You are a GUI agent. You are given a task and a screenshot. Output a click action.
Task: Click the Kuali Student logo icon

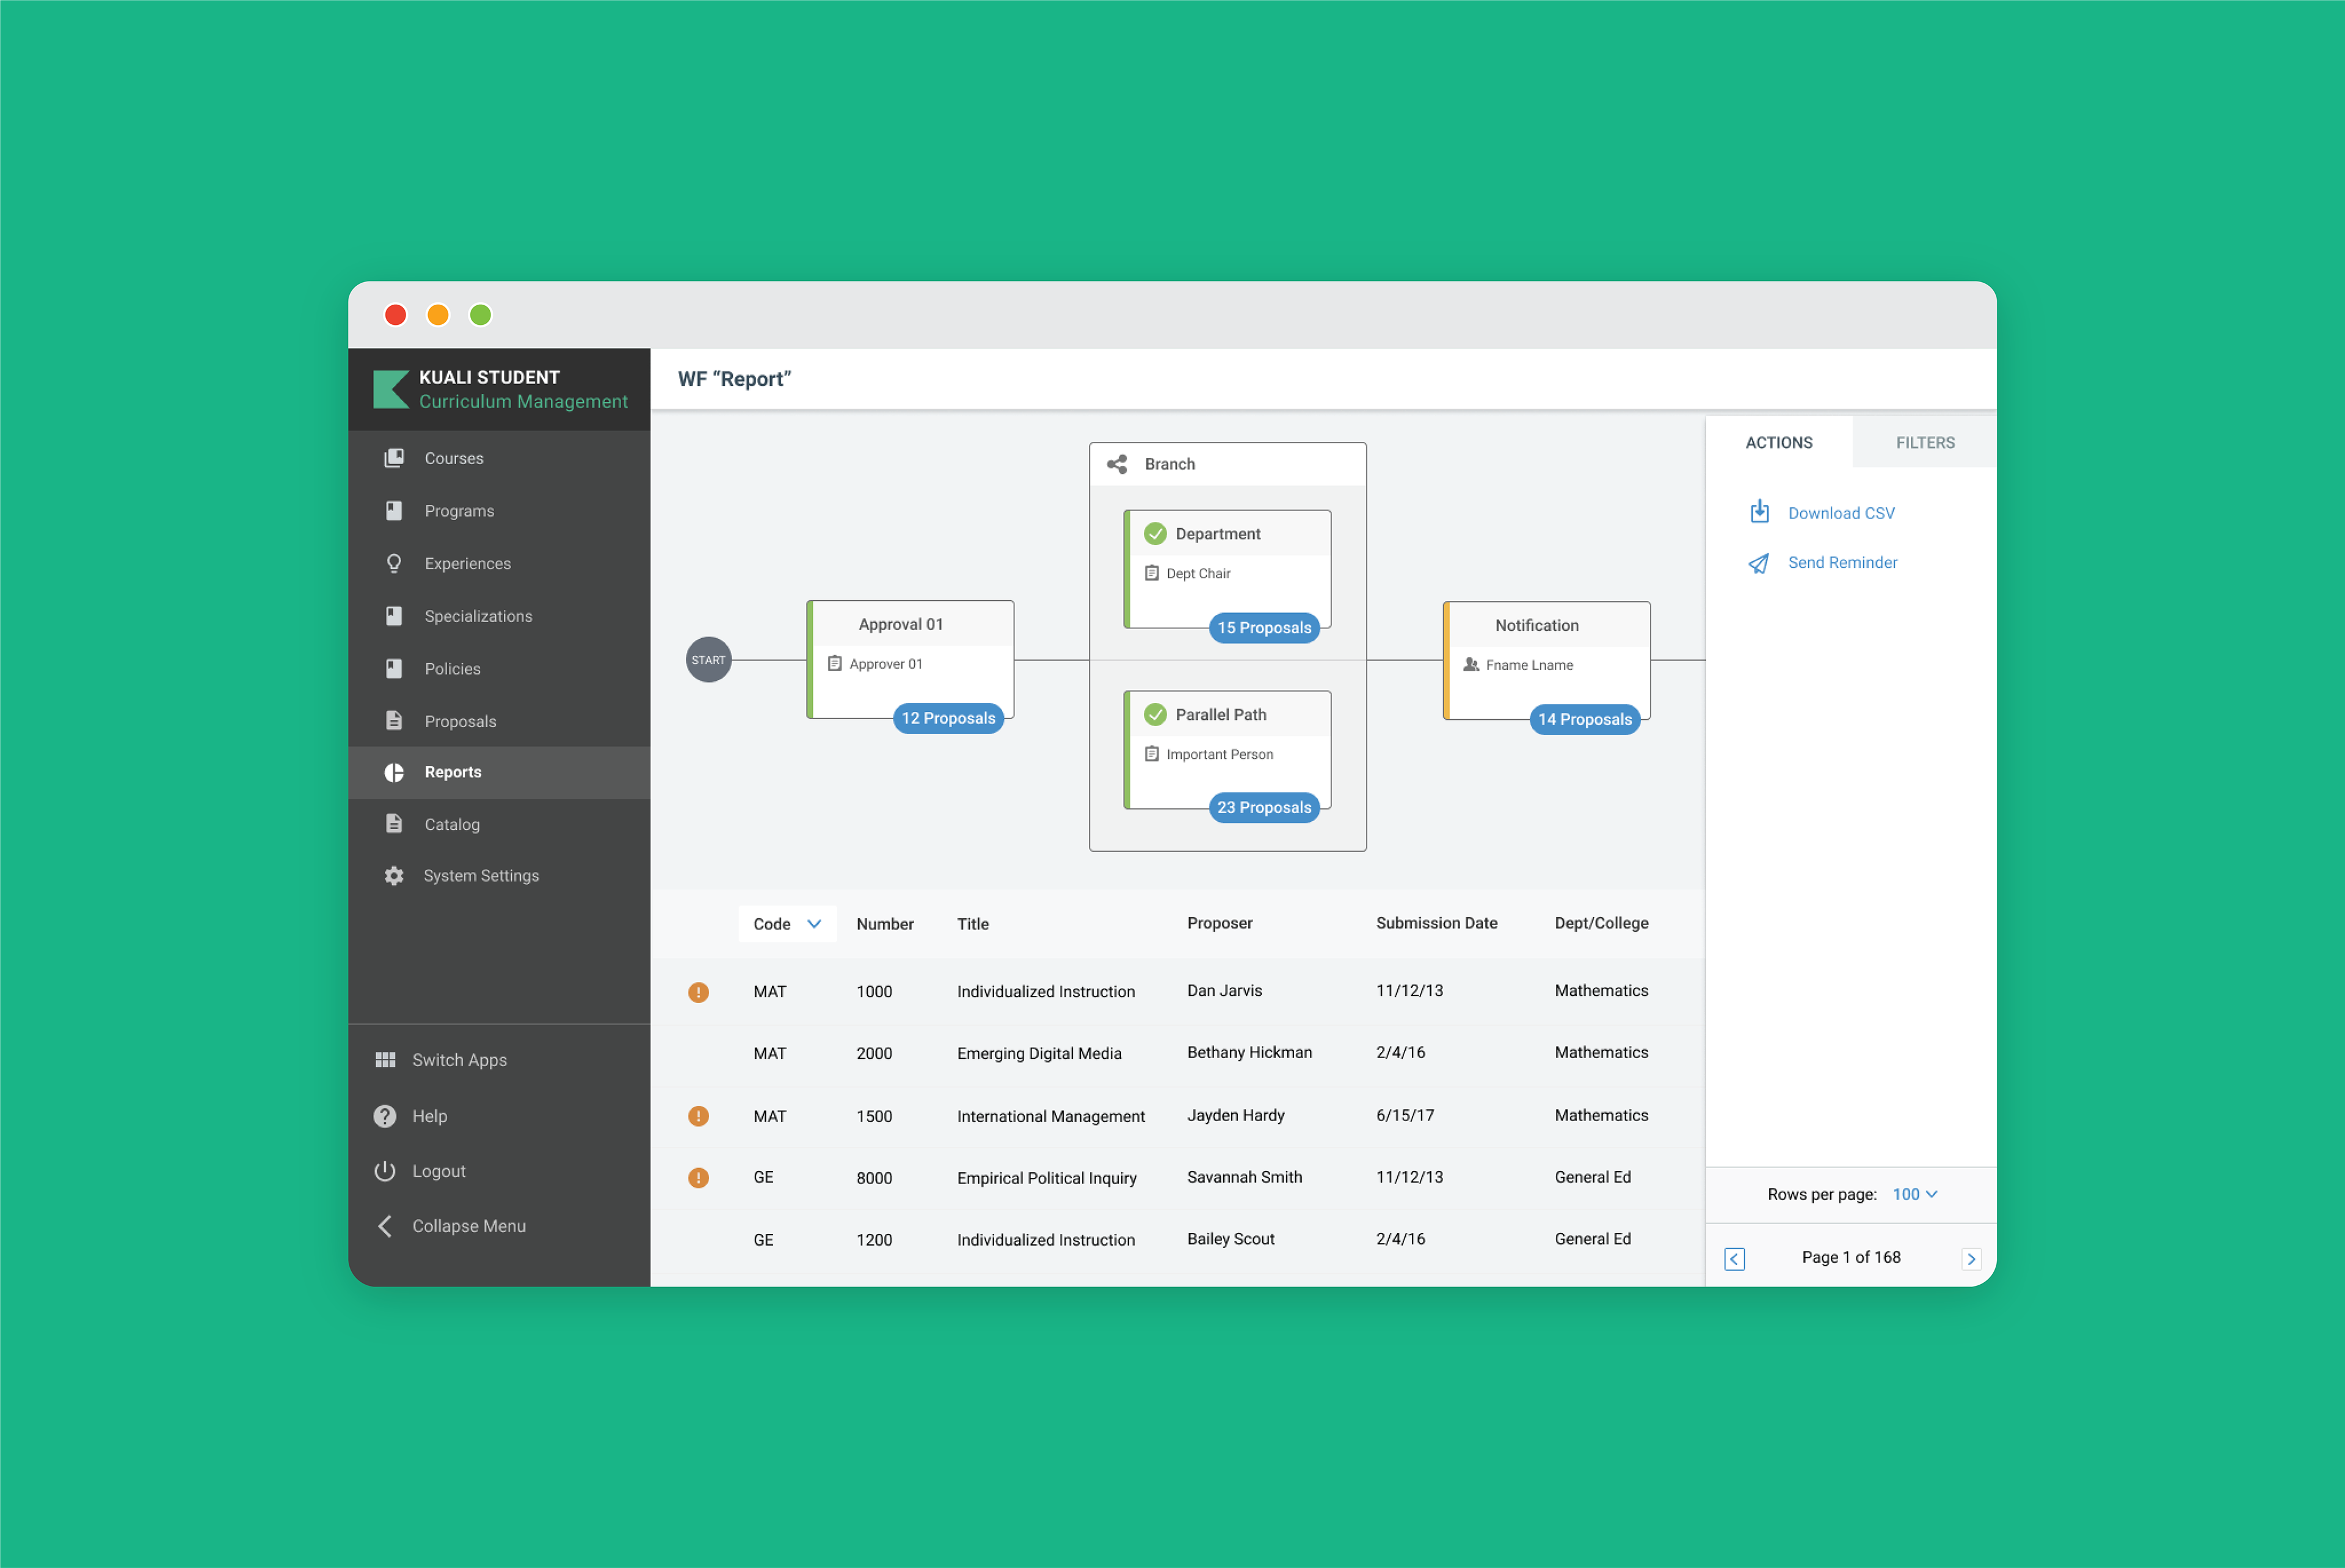pos(391,389)
